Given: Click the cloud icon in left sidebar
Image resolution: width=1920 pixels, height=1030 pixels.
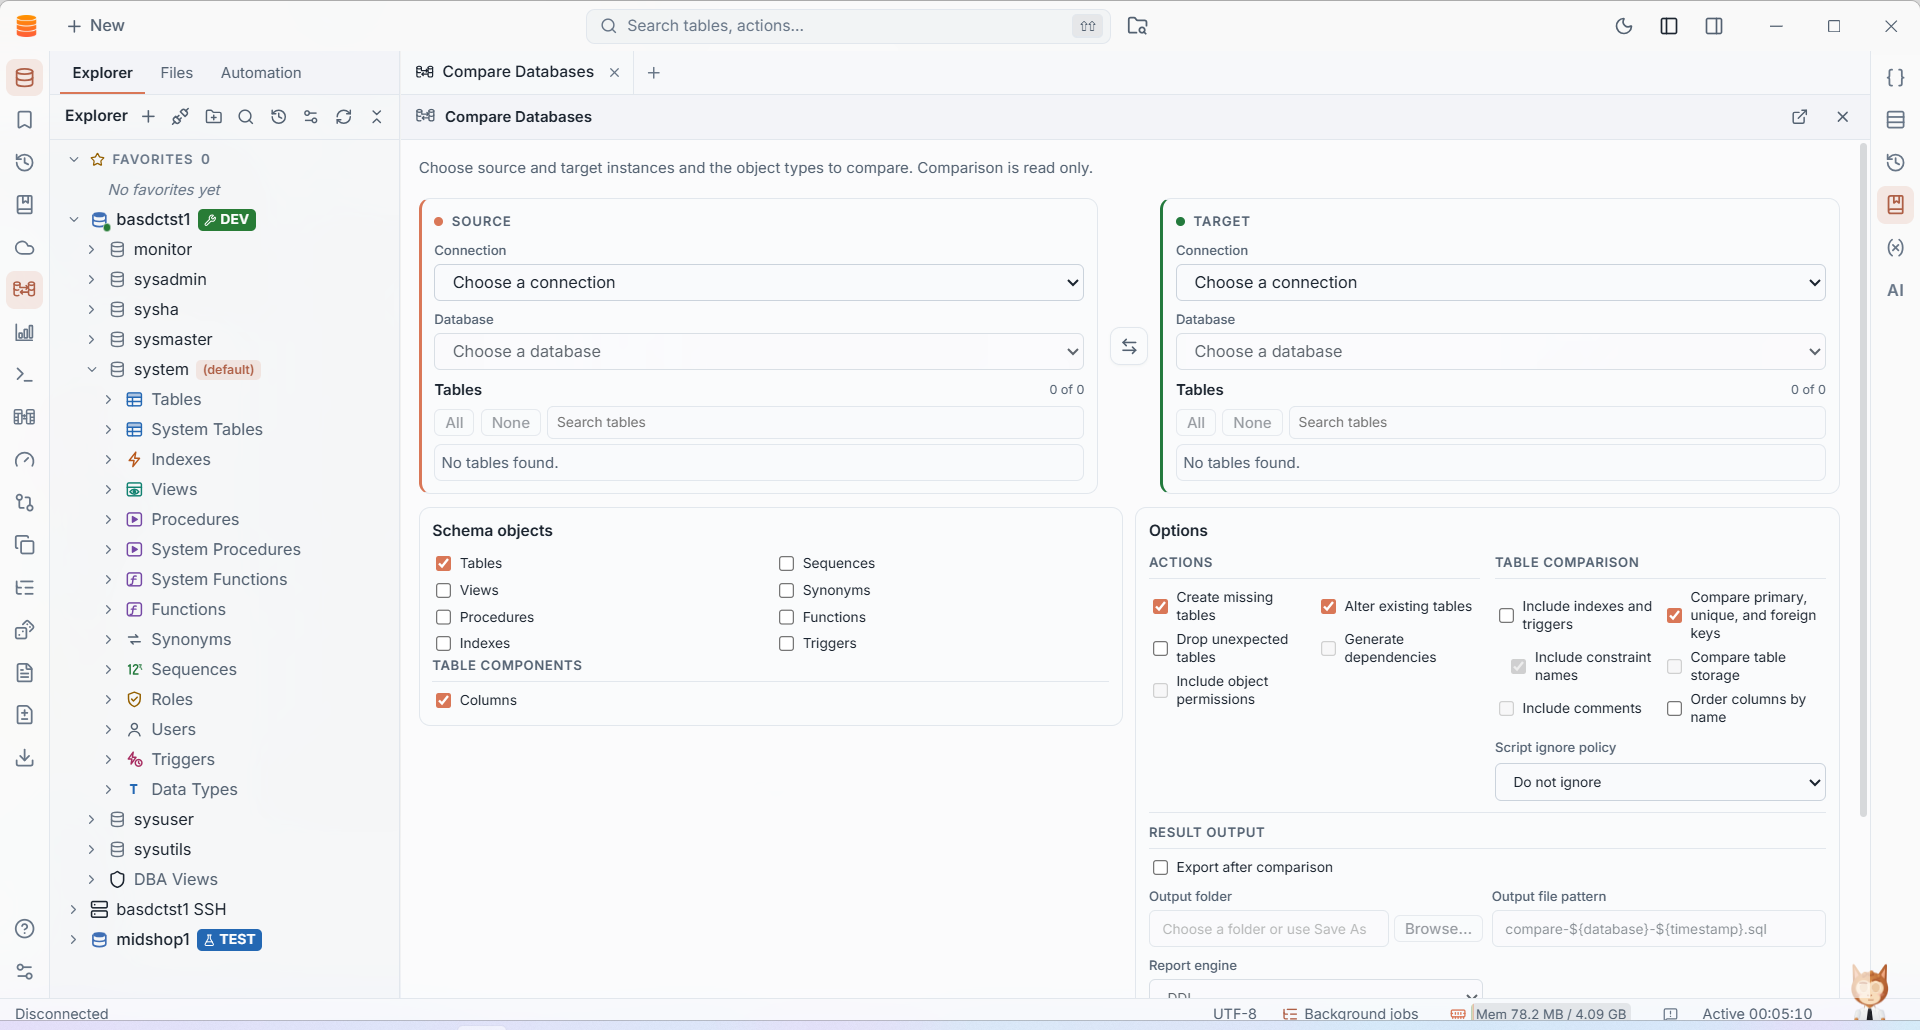Looking at the screenshot, I should click(x=25, y=248).
